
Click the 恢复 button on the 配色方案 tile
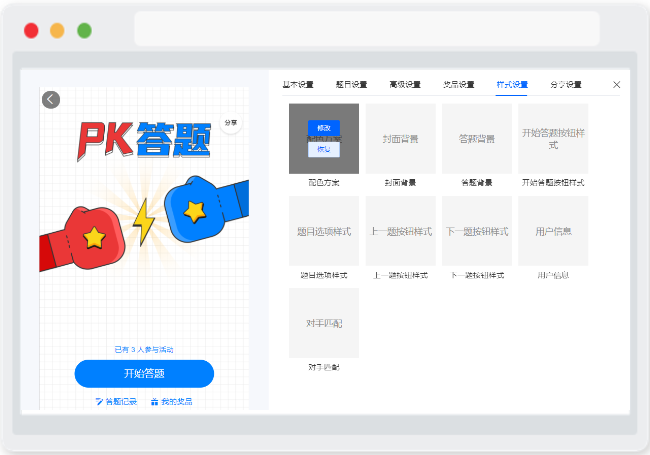point(324,149)
